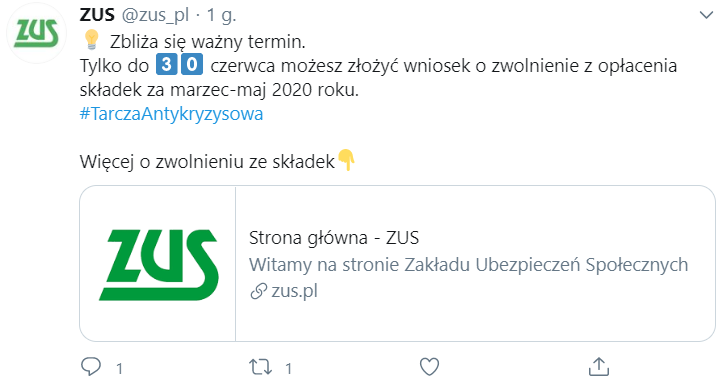
Task: Click the 'Witamy na stronie Zakładu' card description
Action: (x=469, y=265)
